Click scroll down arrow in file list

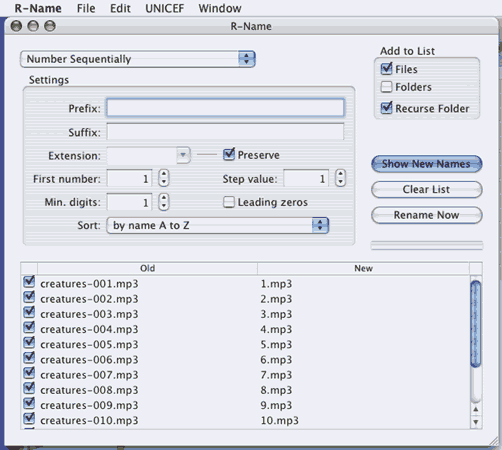pyautogui.click(x=476, y=422)
